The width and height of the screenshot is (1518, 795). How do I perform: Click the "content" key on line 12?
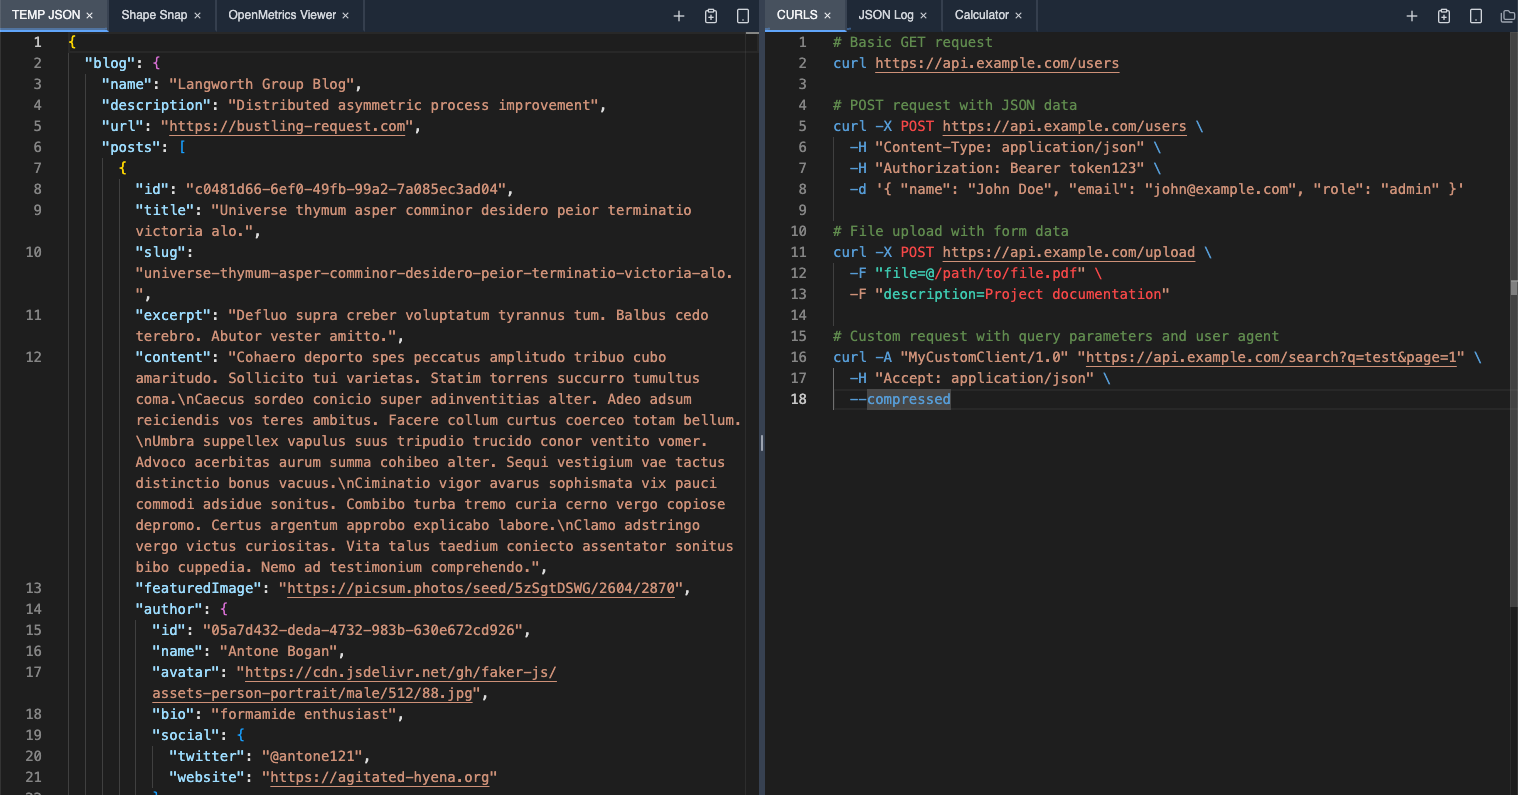pyautogui.click(x=173, y=357)
